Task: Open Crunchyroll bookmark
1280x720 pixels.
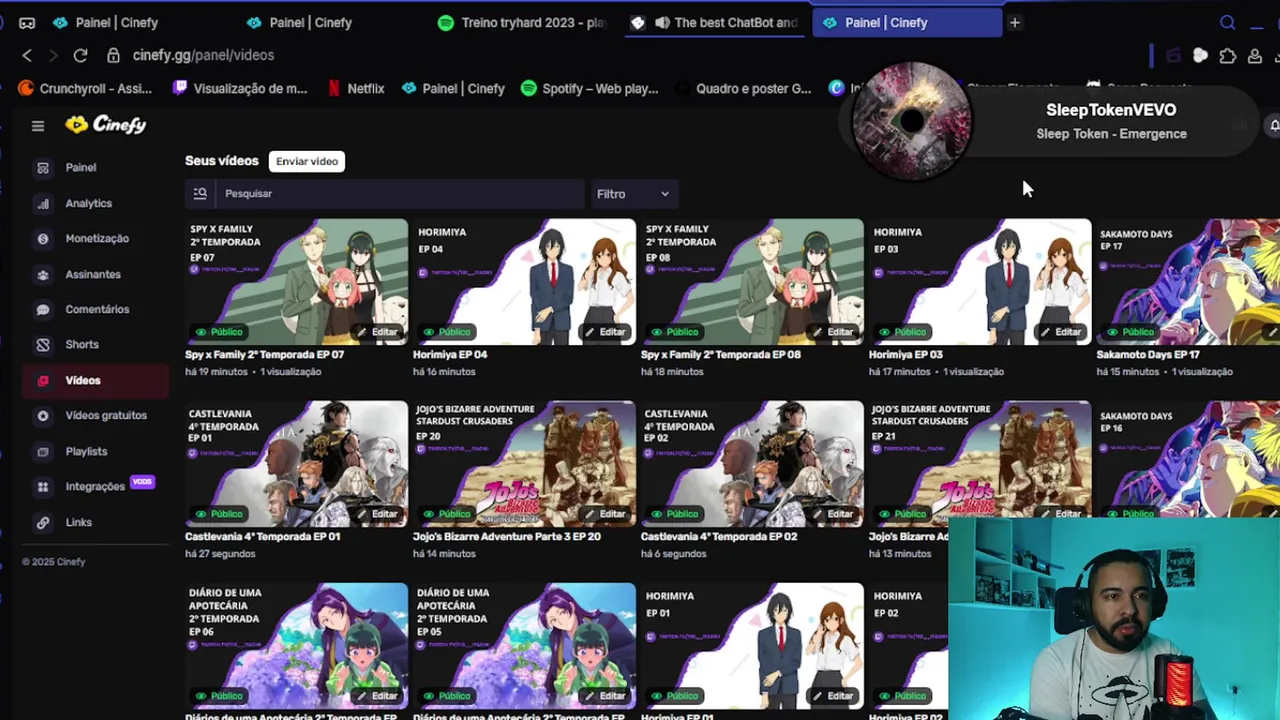Action: pyautogui.click(x=86, y=88)
